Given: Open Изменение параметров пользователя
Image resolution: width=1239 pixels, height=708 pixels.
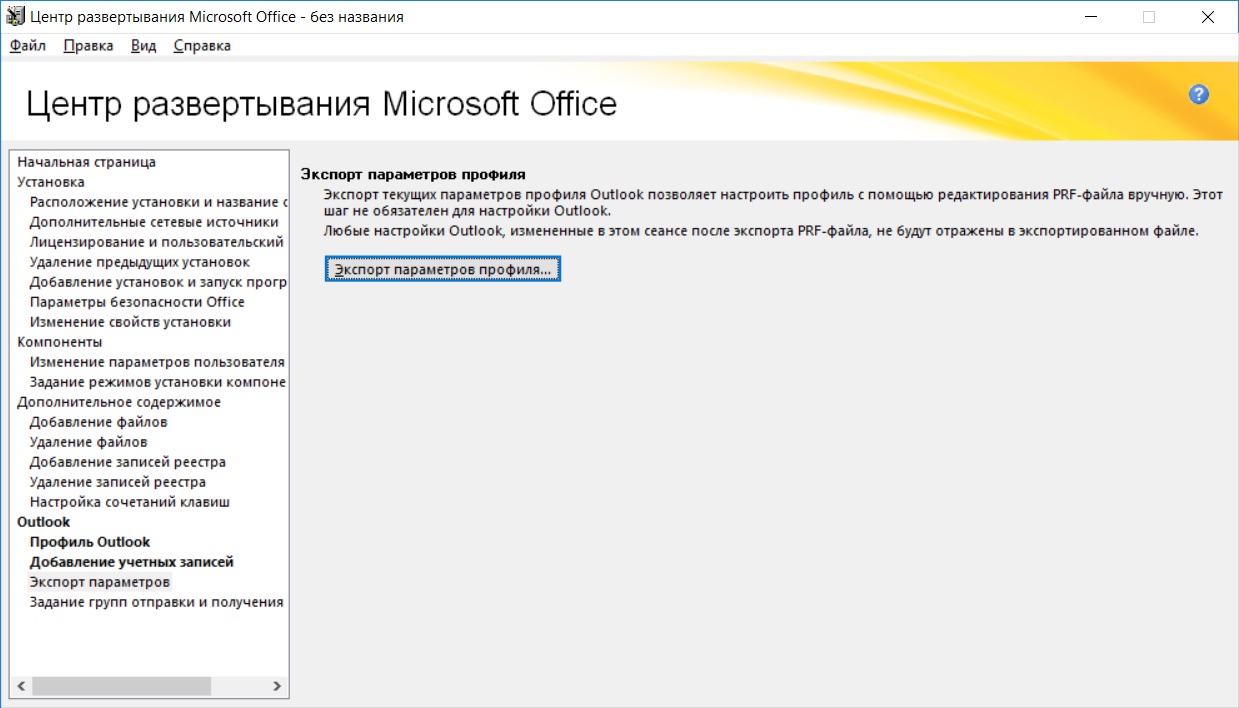Looking at the screenshot, I should 157,362.
